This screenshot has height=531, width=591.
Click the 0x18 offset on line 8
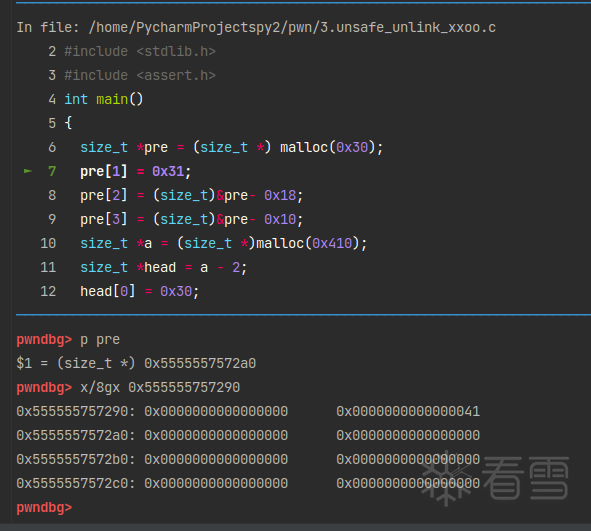(280, 195)
